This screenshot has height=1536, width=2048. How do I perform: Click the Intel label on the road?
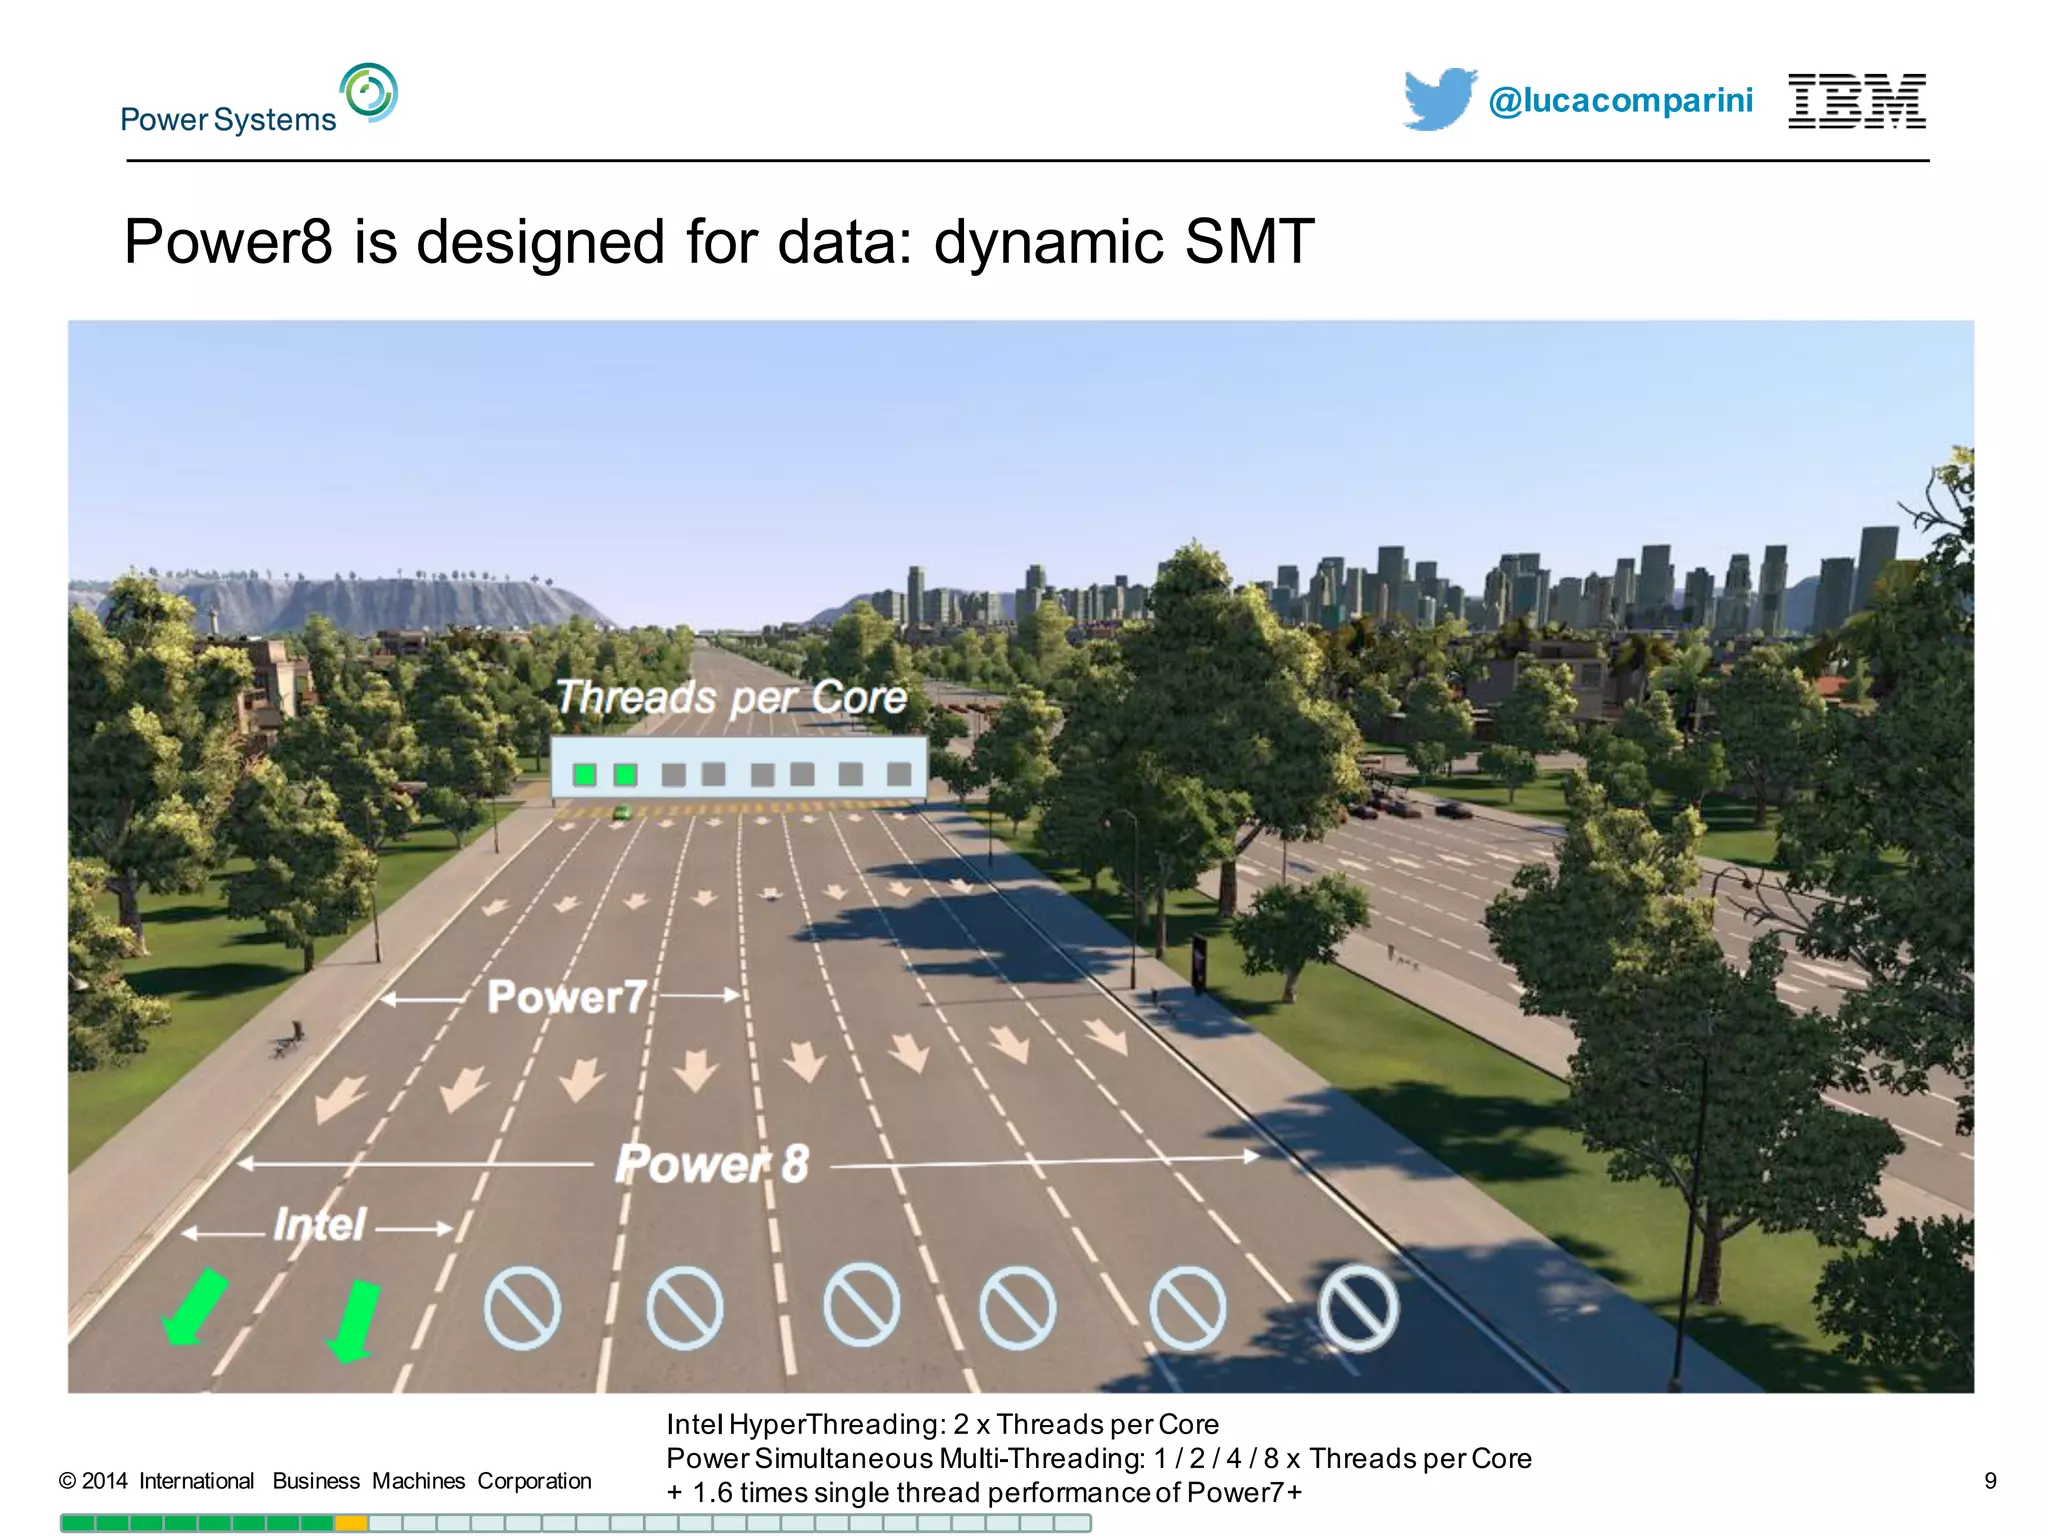coord(320,1225)
